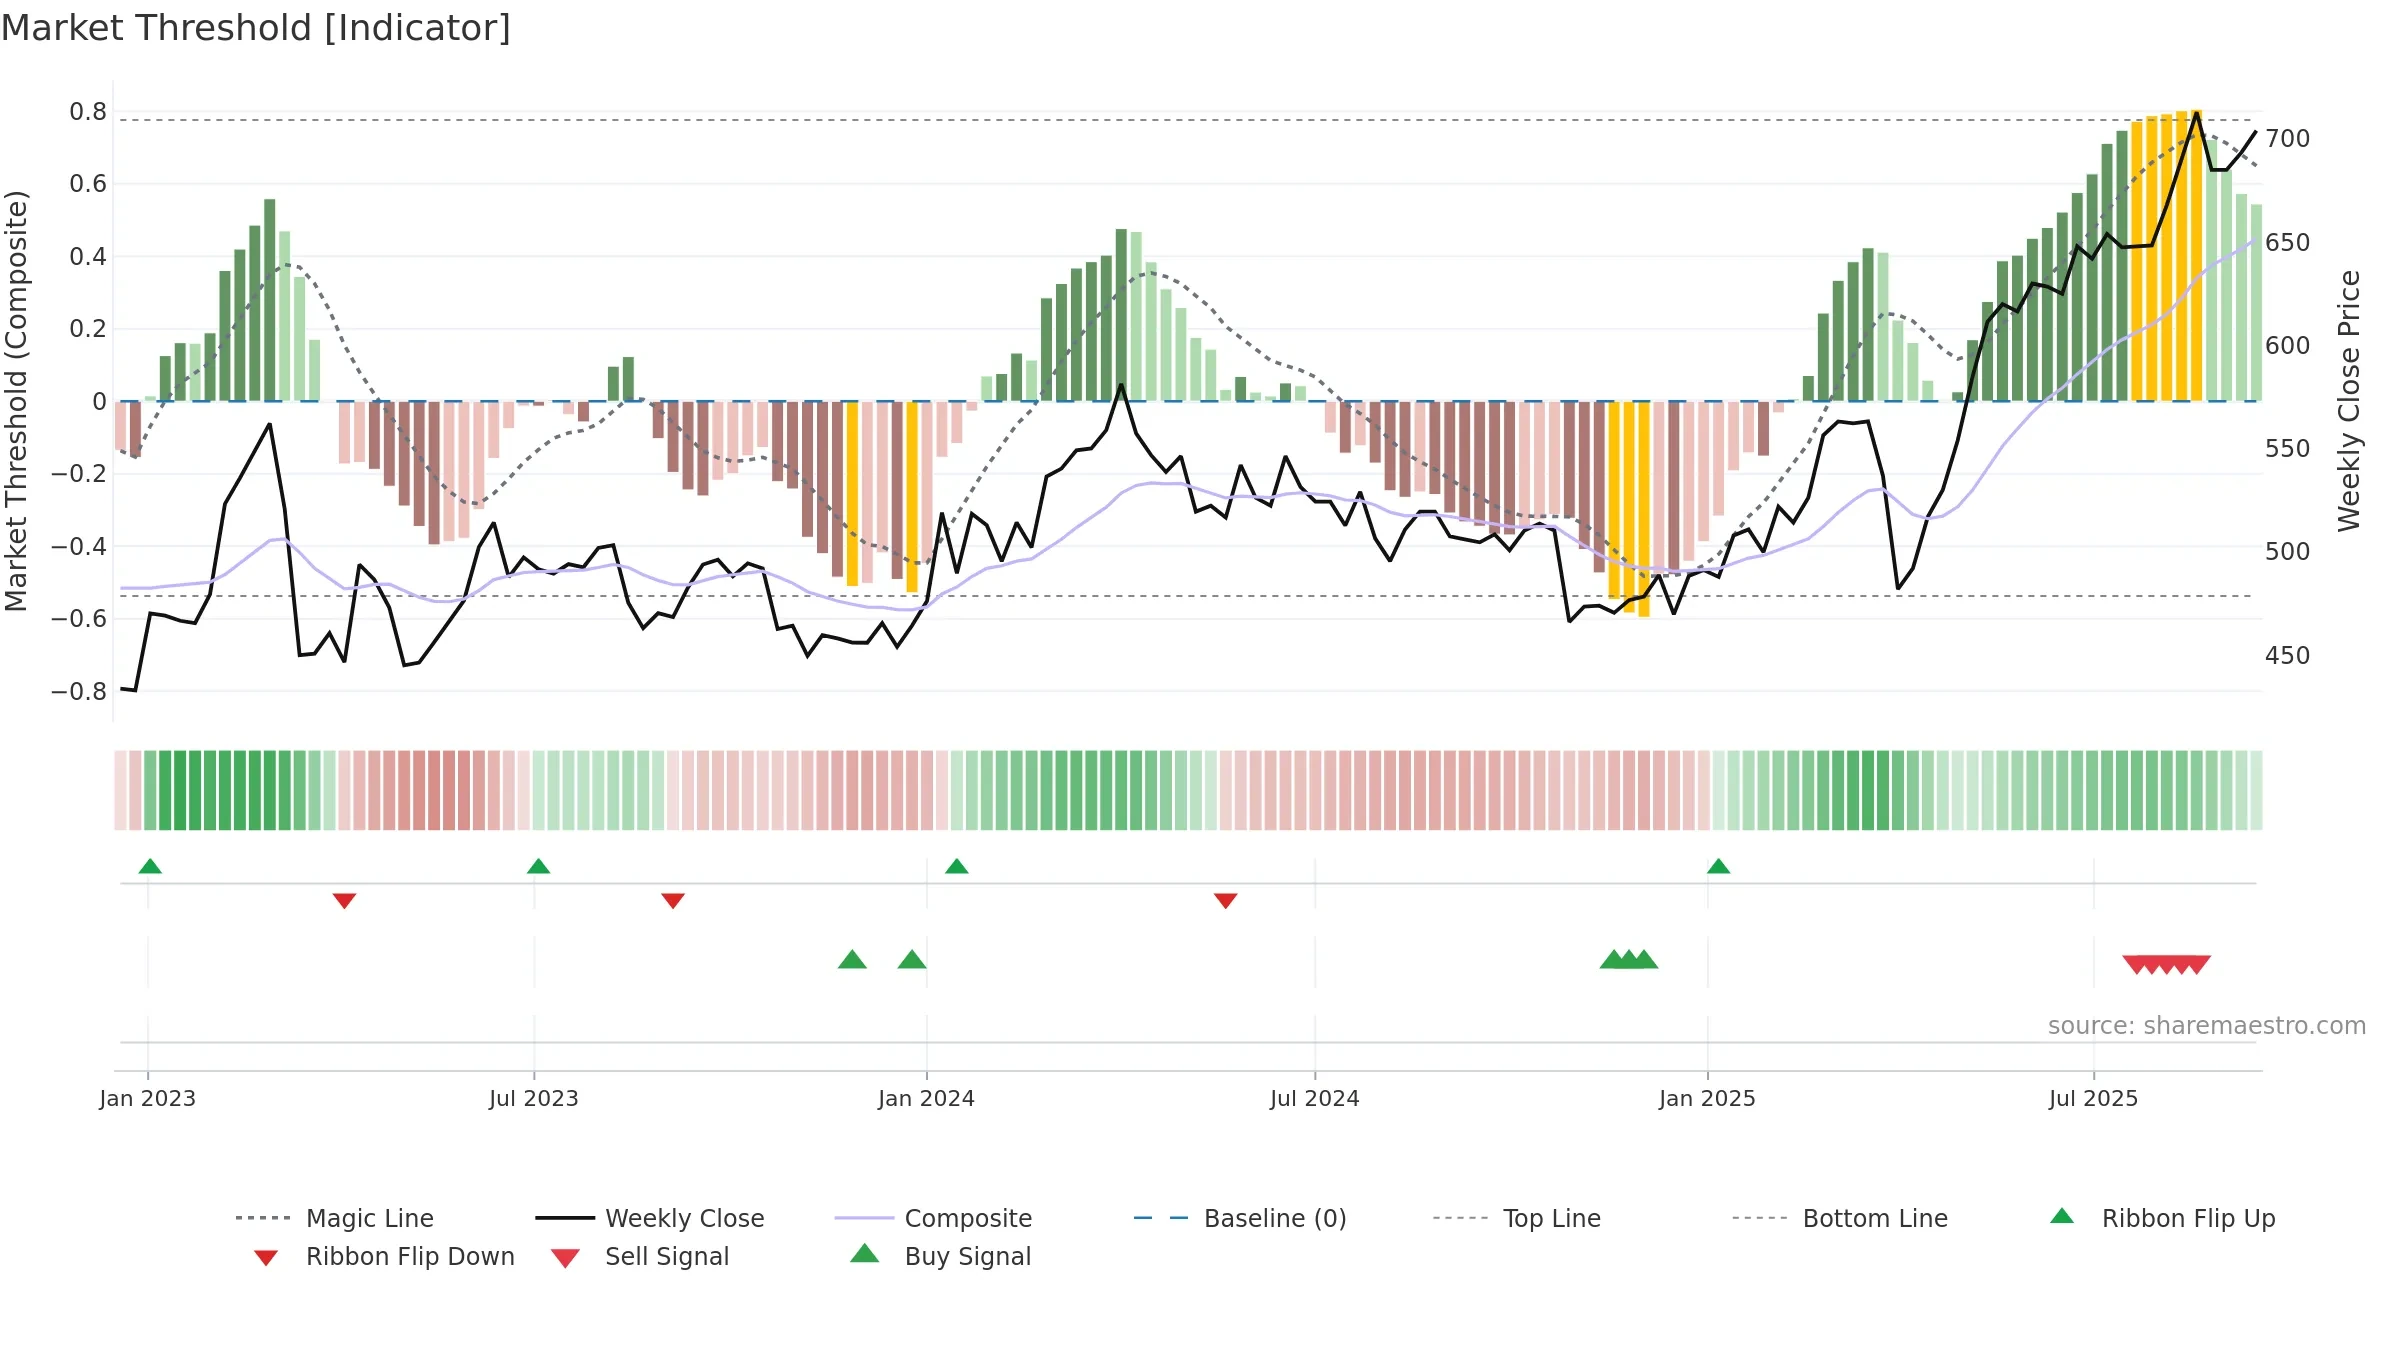Click the 0.8 tick on the left axis
Screen dimensions: 2400x1350
pos(88,112)
